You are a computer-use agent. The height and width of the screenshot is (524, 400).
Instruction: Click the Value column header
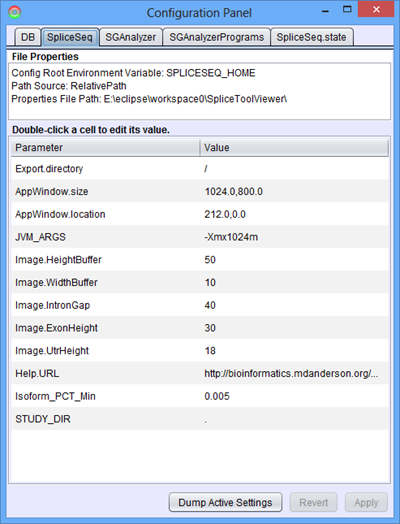click(x=294, y=148)
